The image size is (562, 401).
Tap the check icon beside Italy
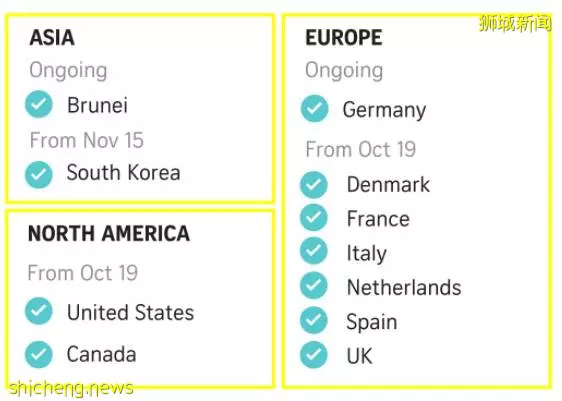pos(314,250)
